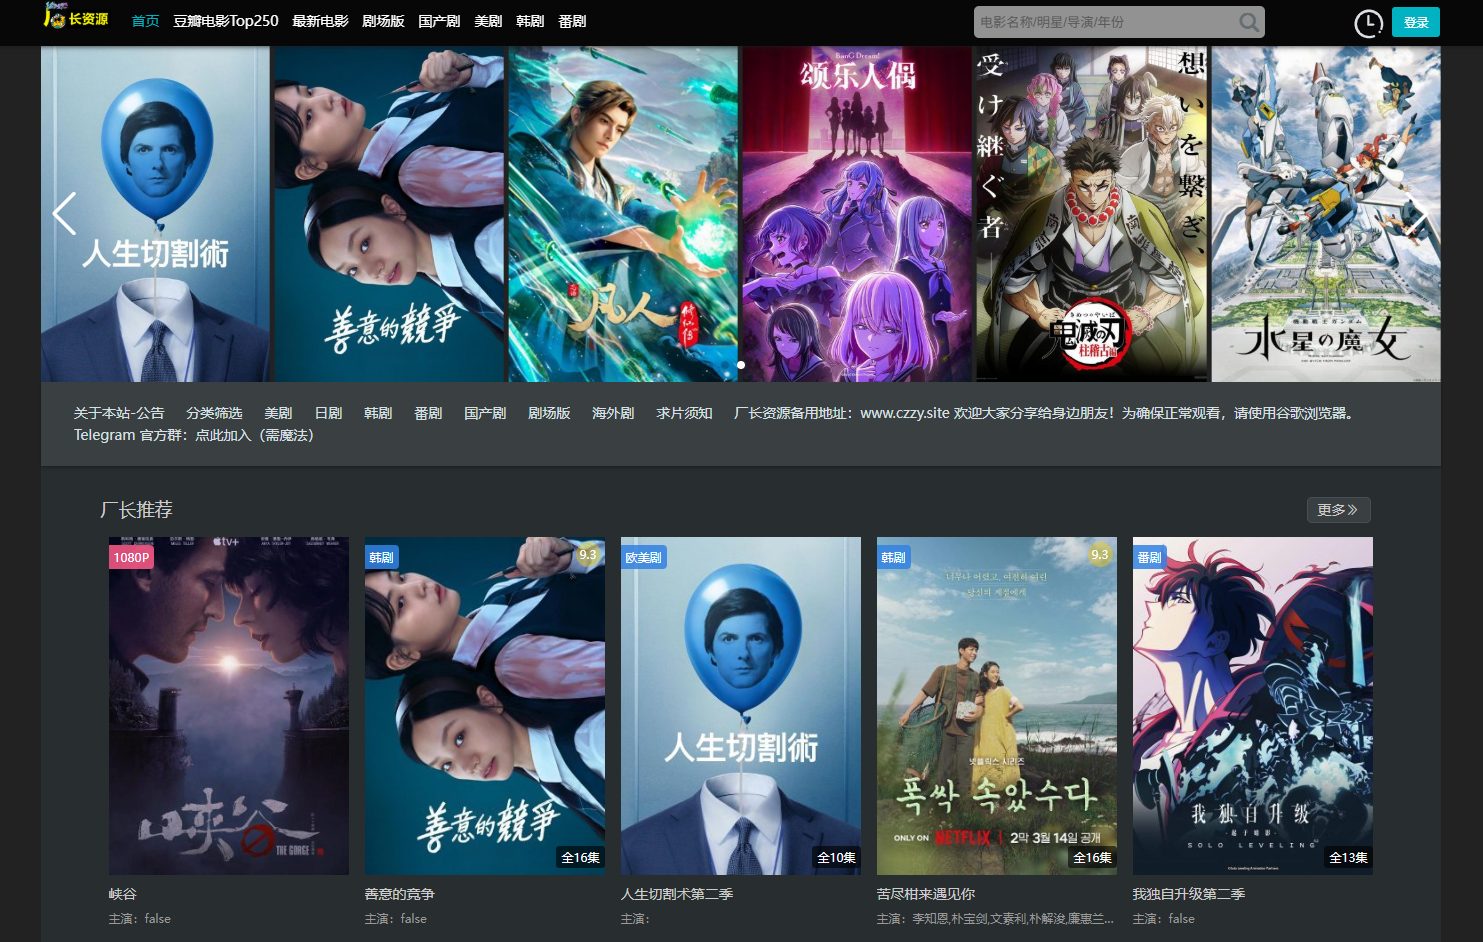Open the 分类筛选 filter link
The height and width of the screenshot is (942, 1483).
[214, 413]
